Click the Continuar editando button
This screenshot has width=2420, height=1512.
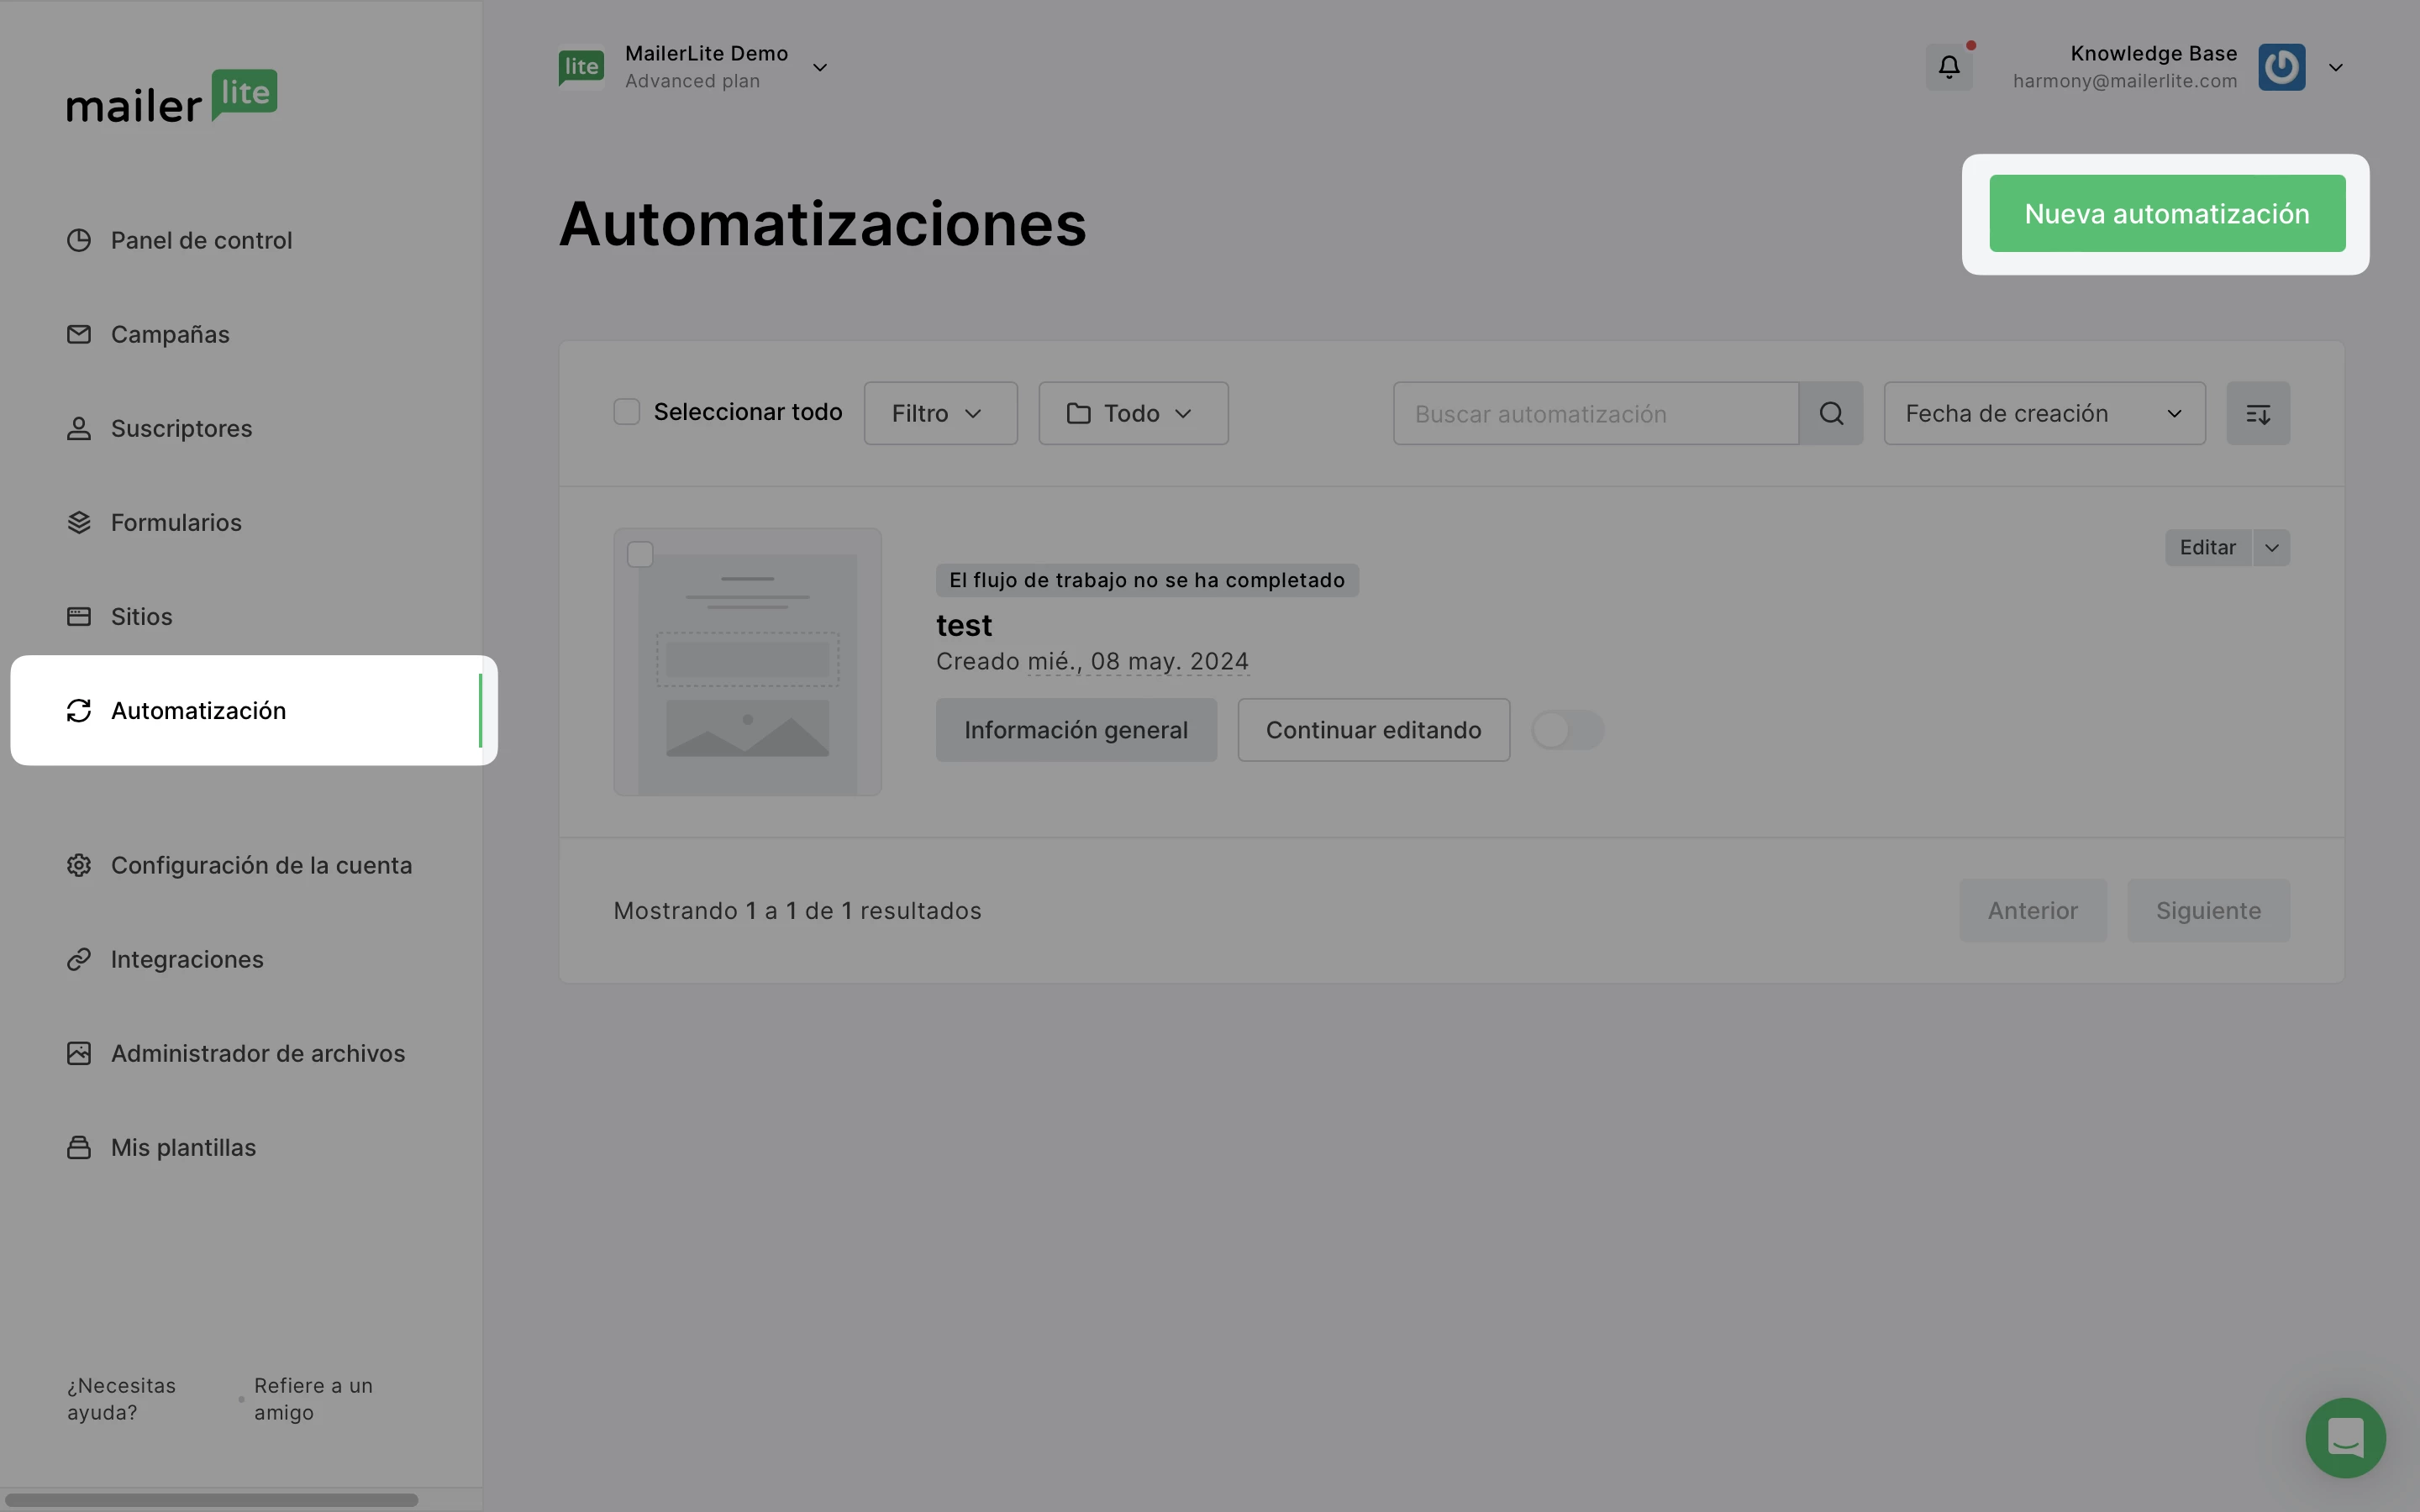click(1373, 730)
